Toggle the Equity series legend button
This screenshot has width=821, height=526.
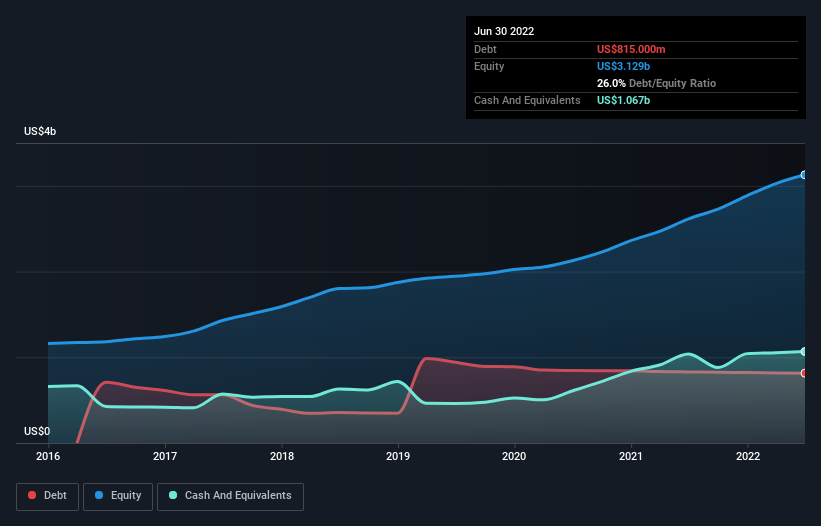point(118,496)
